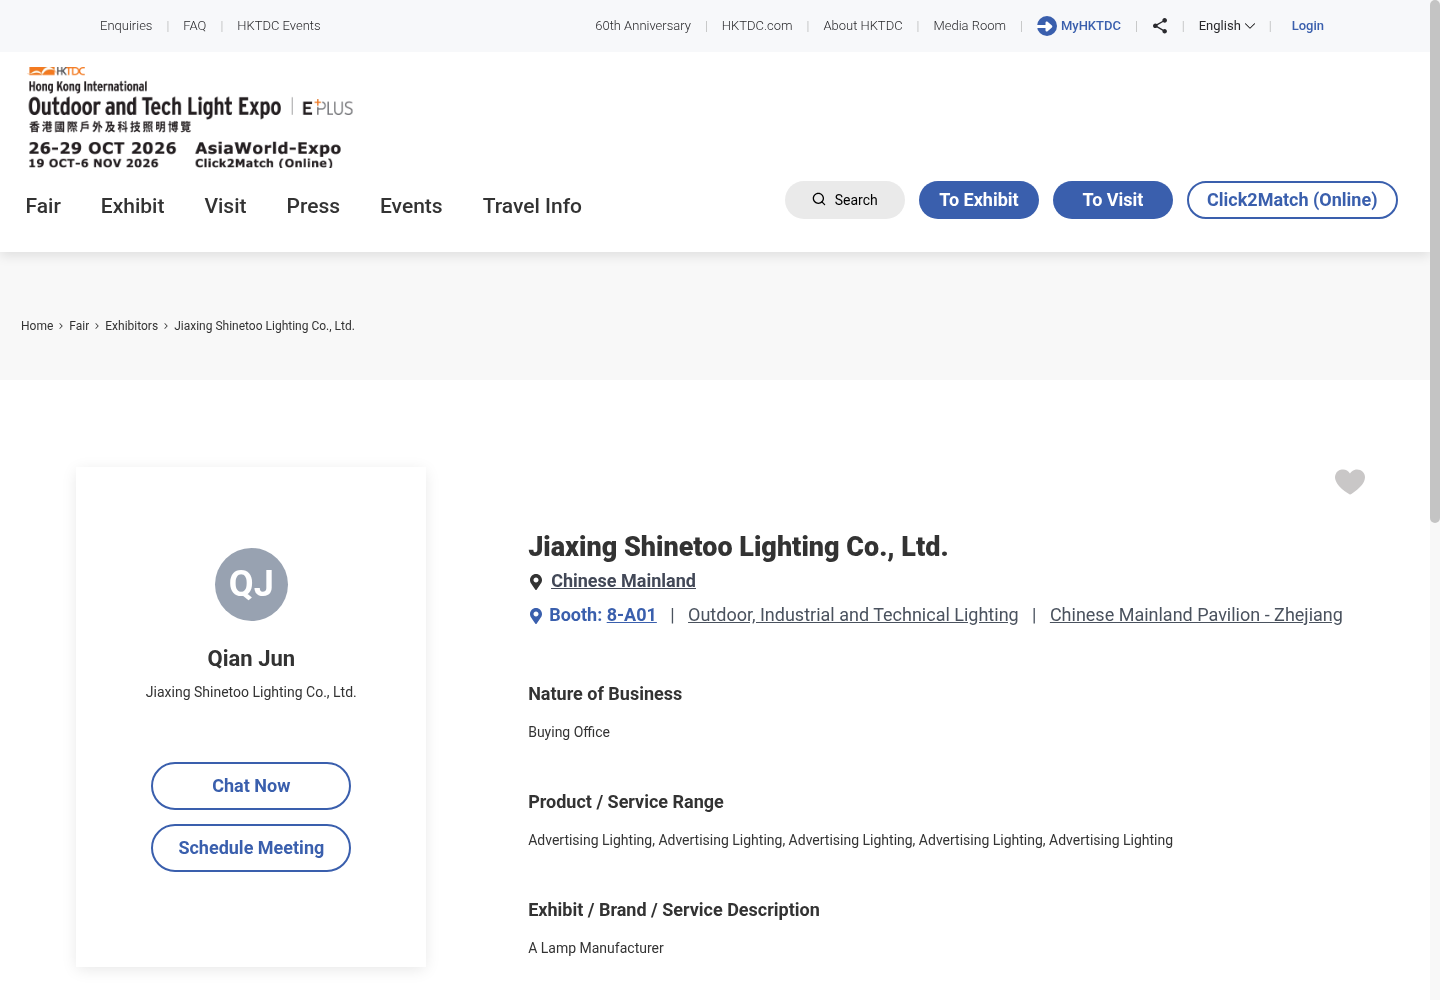Open the Media Room link

tap(970, 26)
